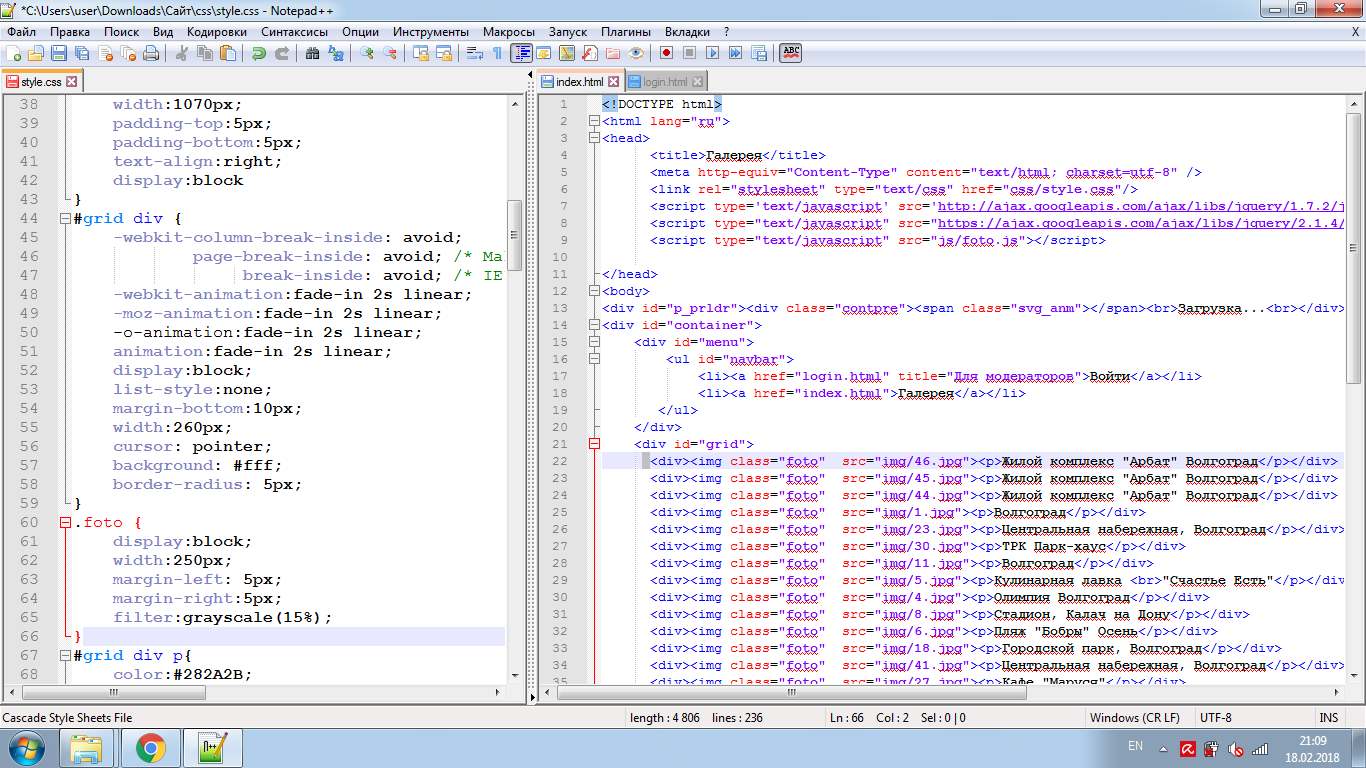The width and height of the screenshot is (1366, 768).
Task: Click the Zoom In magnifier icon
Action: coord(366,53)
